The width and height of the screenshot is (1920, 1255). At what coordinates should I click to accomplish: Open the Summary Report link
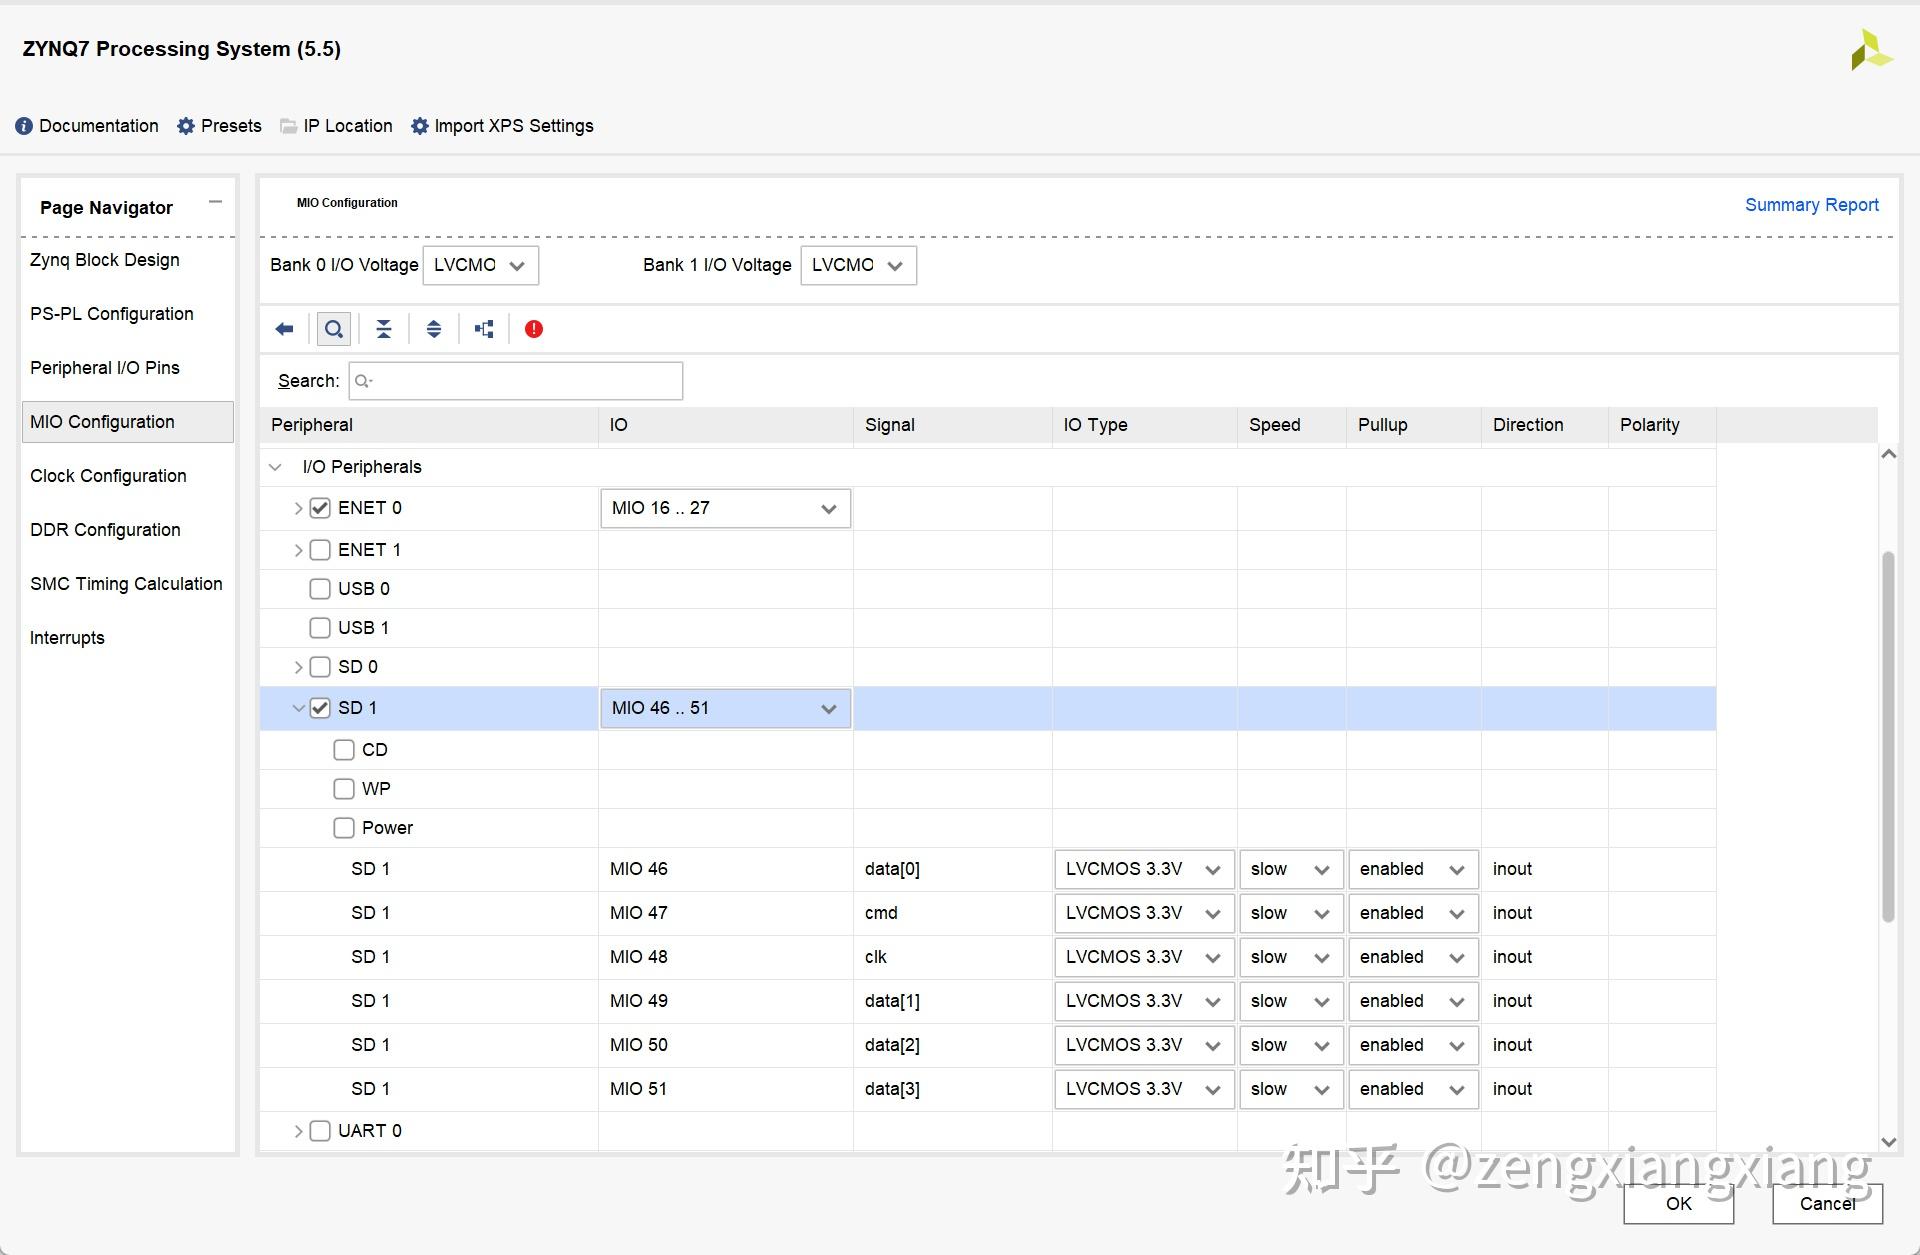1811,205
